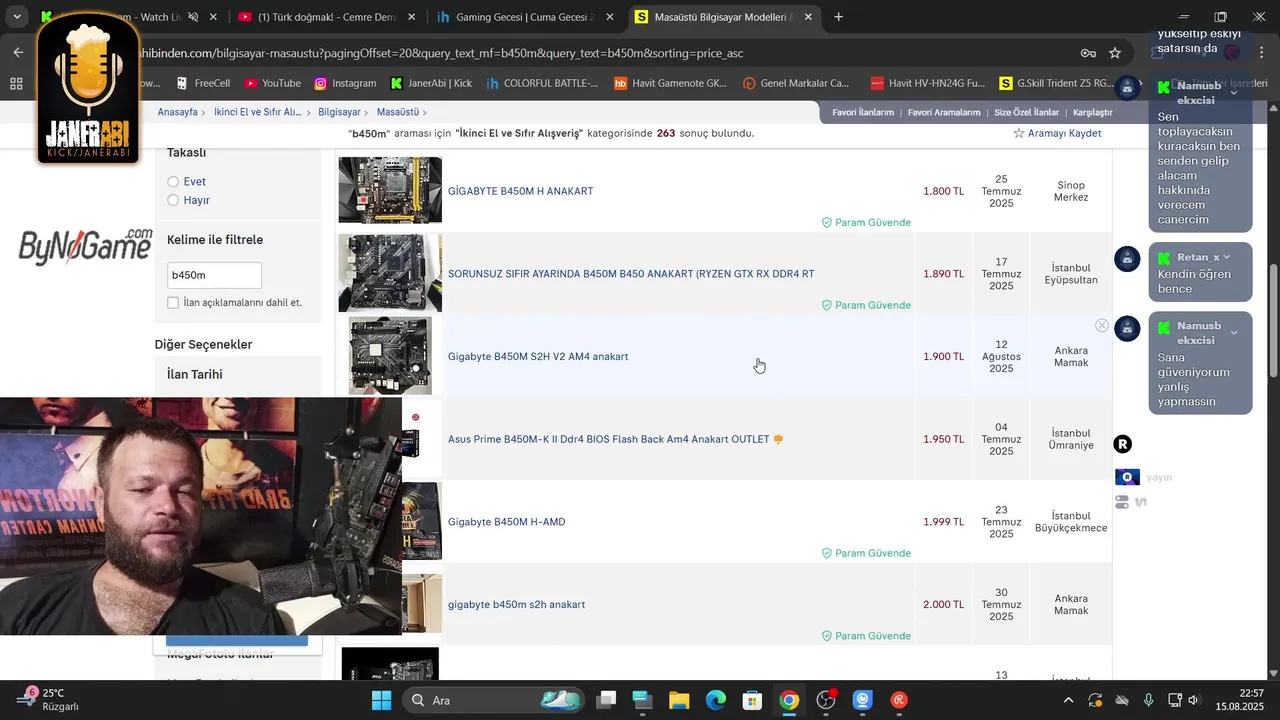This screenshot has width=1280, height=720.
Task: Open the Instagram bookmark
Action: (x=345, y=83)
